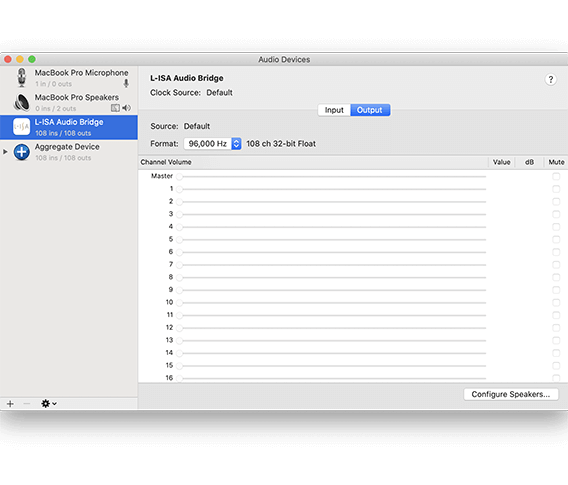Open the 96,000 Hz format dropdown
The image size is (568, 485).
pyautogui.click(x=212, y=144)
